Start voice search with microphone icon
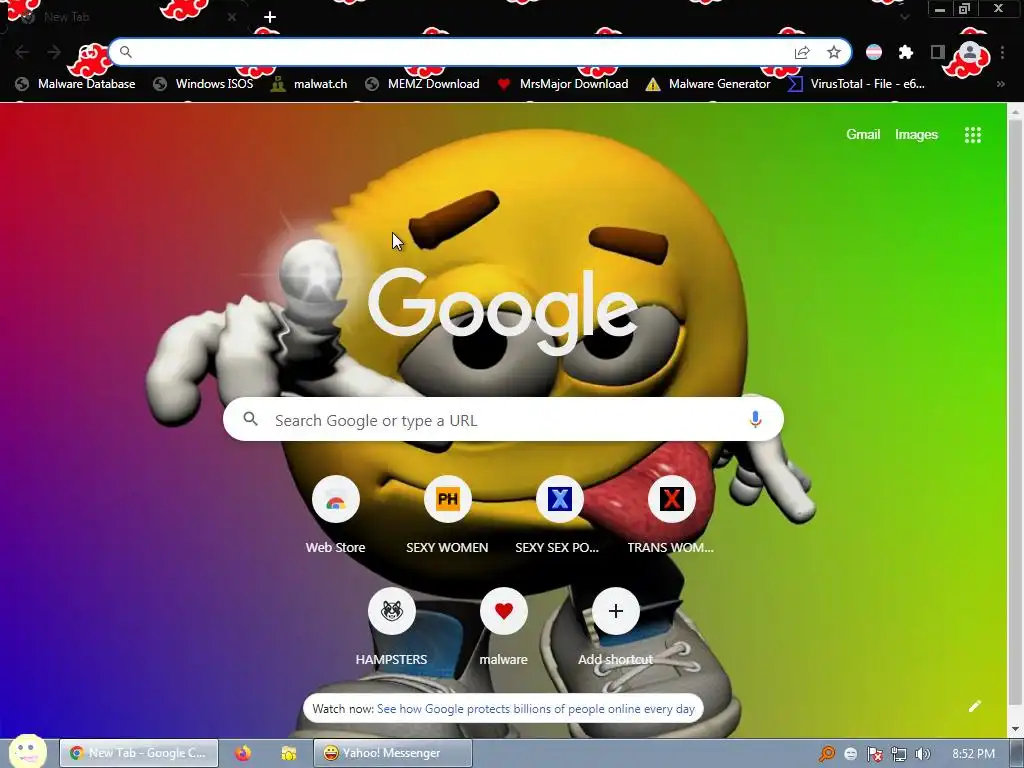This screenshot has width=1024, height=768. [x=755, y=419]
